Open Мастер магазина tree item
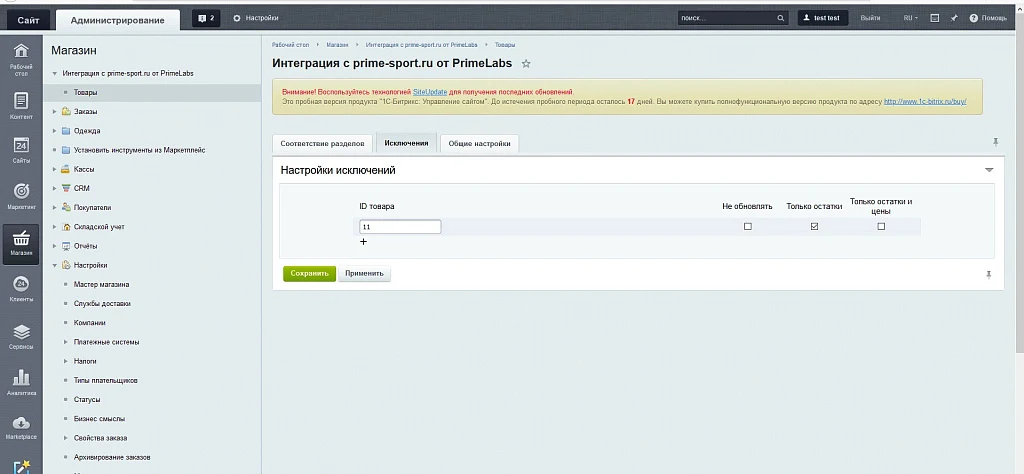The image size is (1024, 474). 101,285
